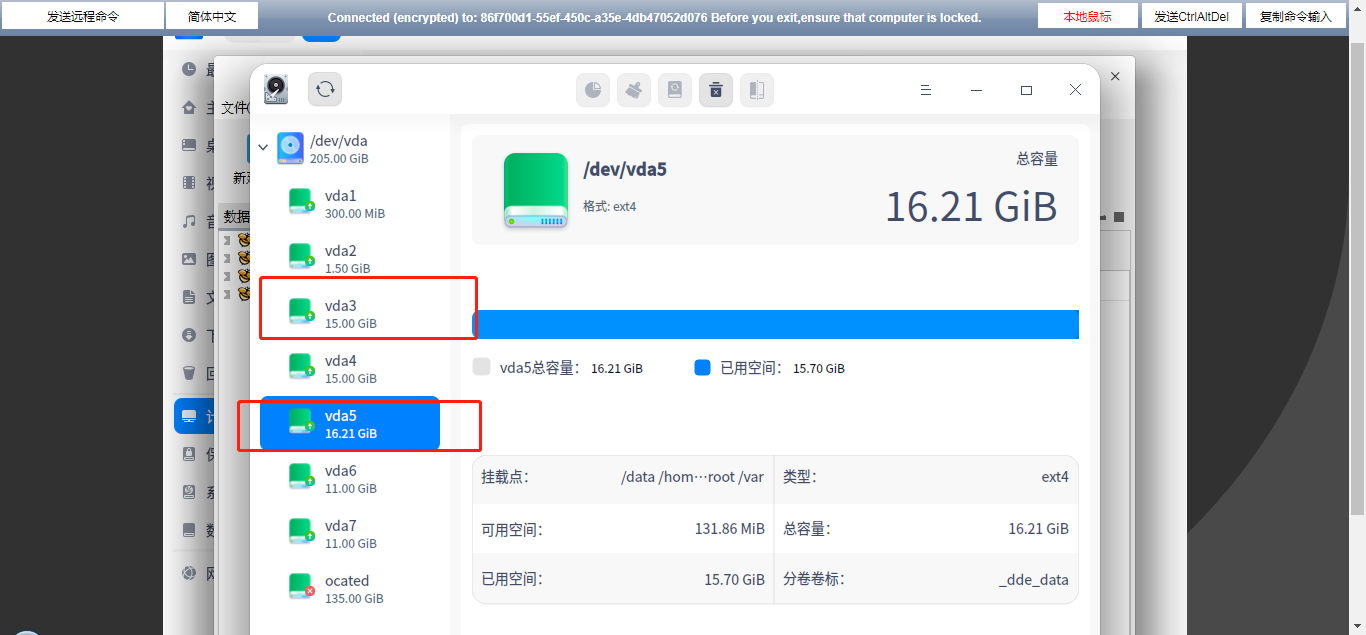Screen dimensions: 1366x635
Task: Select partition vda4 15.00 GiB
Action: (350, 368)
